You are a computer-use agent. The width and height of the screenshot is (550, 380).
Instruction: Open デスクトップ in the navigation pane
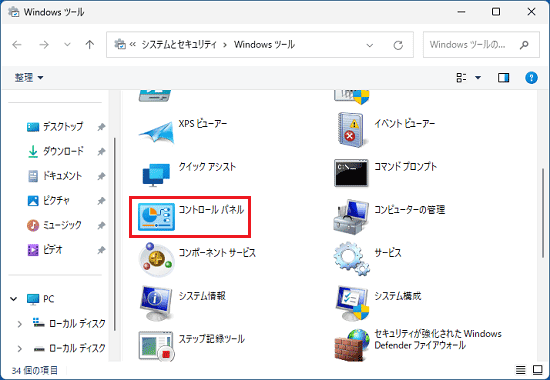[x=55, y=126]
